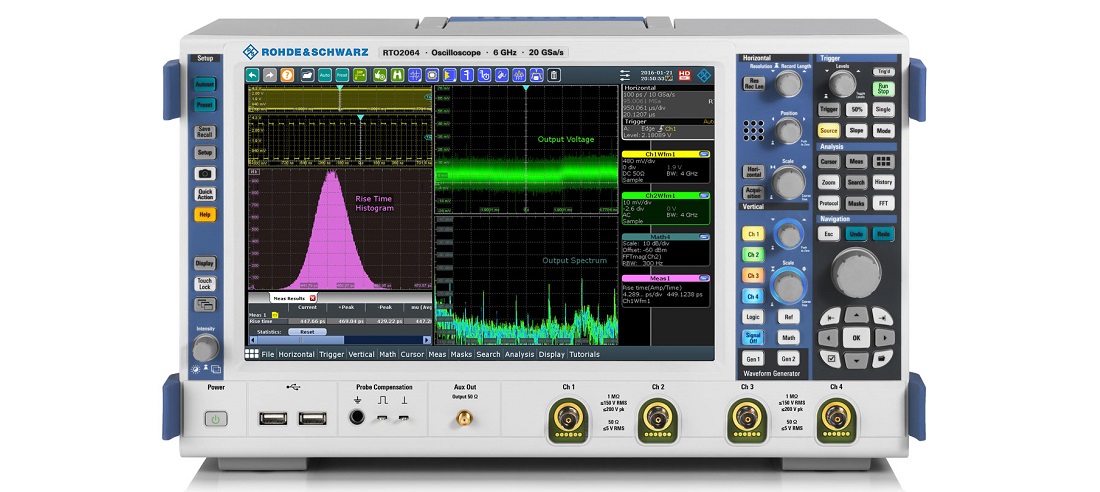
Task: Push the Quick Action button
Action: click(x=205, y=194)
